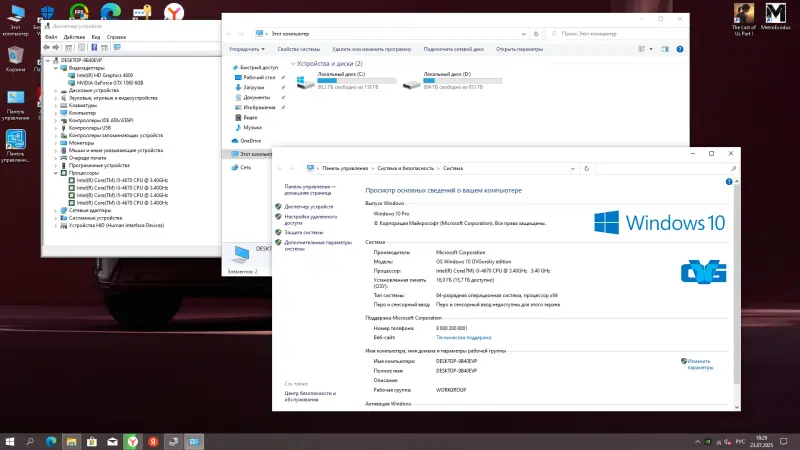
Task: Open the Действие menu in Device Manager
Action: [74, 37]
